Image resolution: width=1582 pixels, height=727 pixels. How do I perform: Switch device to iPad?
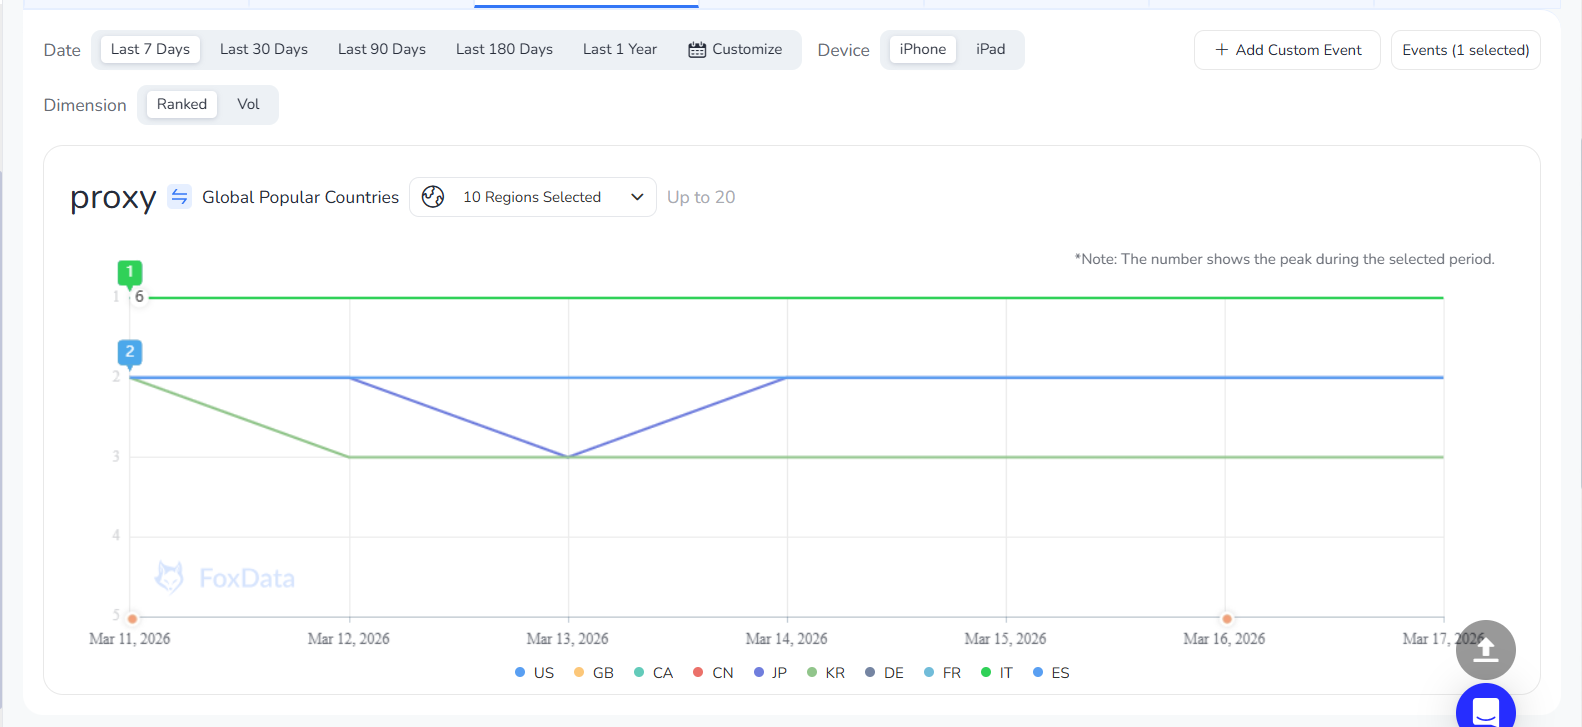pos(990,50)
